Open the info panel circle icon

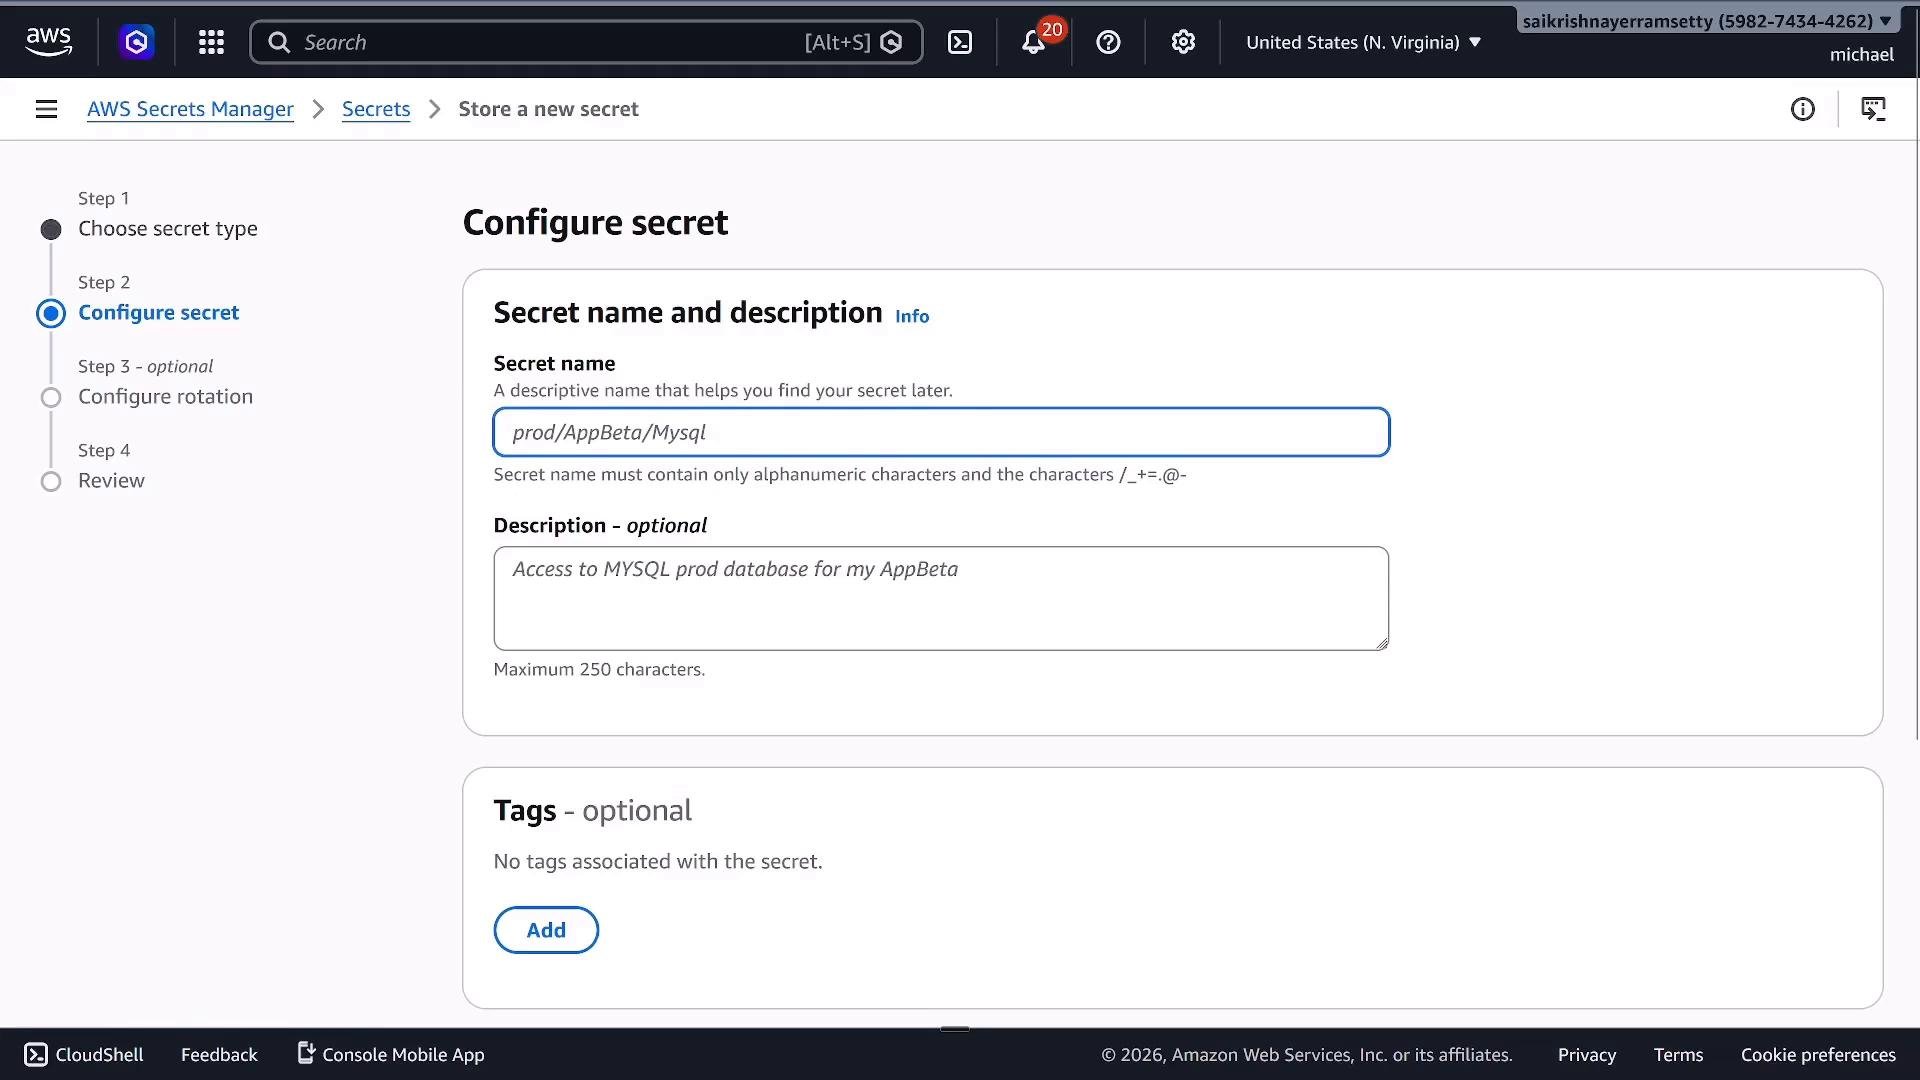[1802, 109]
